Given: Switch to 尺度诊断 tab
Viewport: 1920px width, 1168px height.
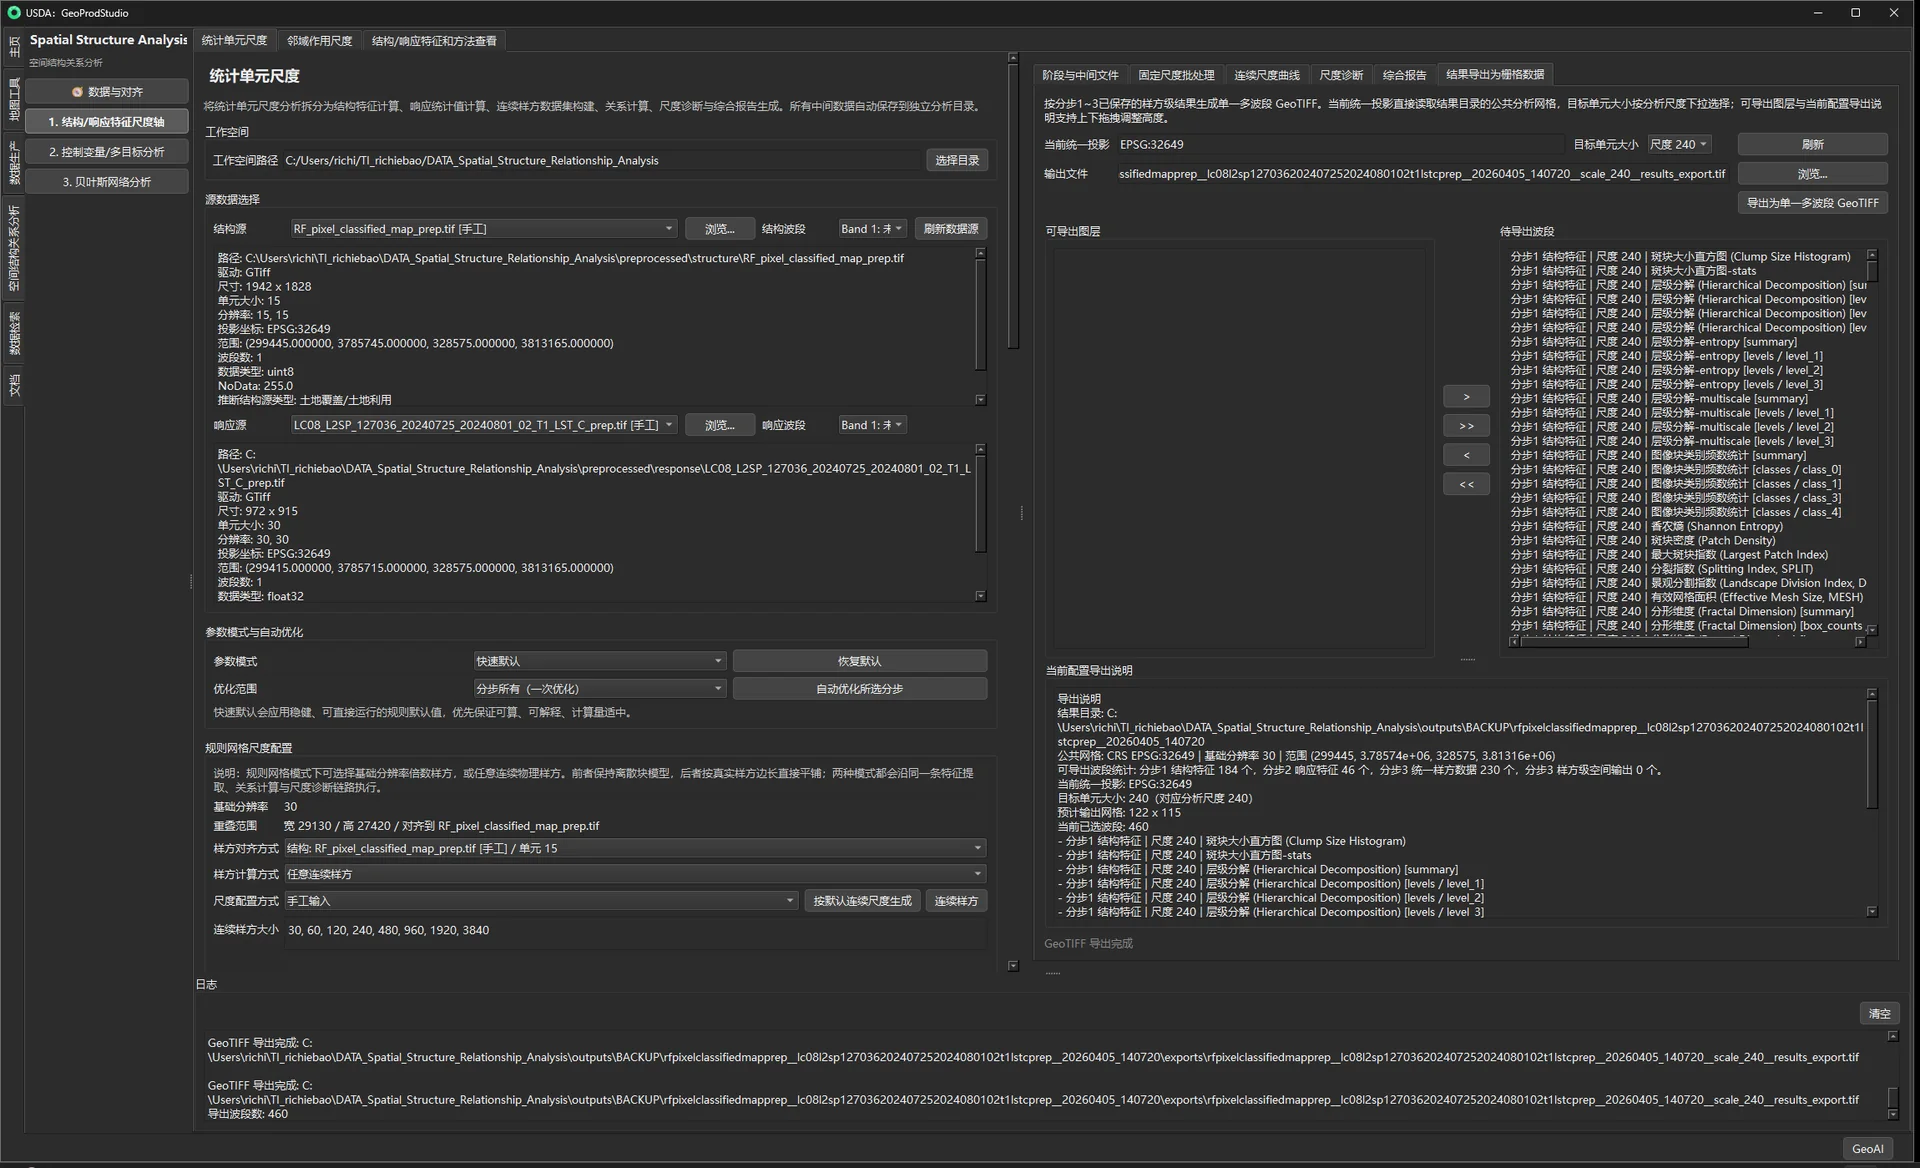Looking at the screenshot, I should pyautogui.click(x=1341, y=75).
